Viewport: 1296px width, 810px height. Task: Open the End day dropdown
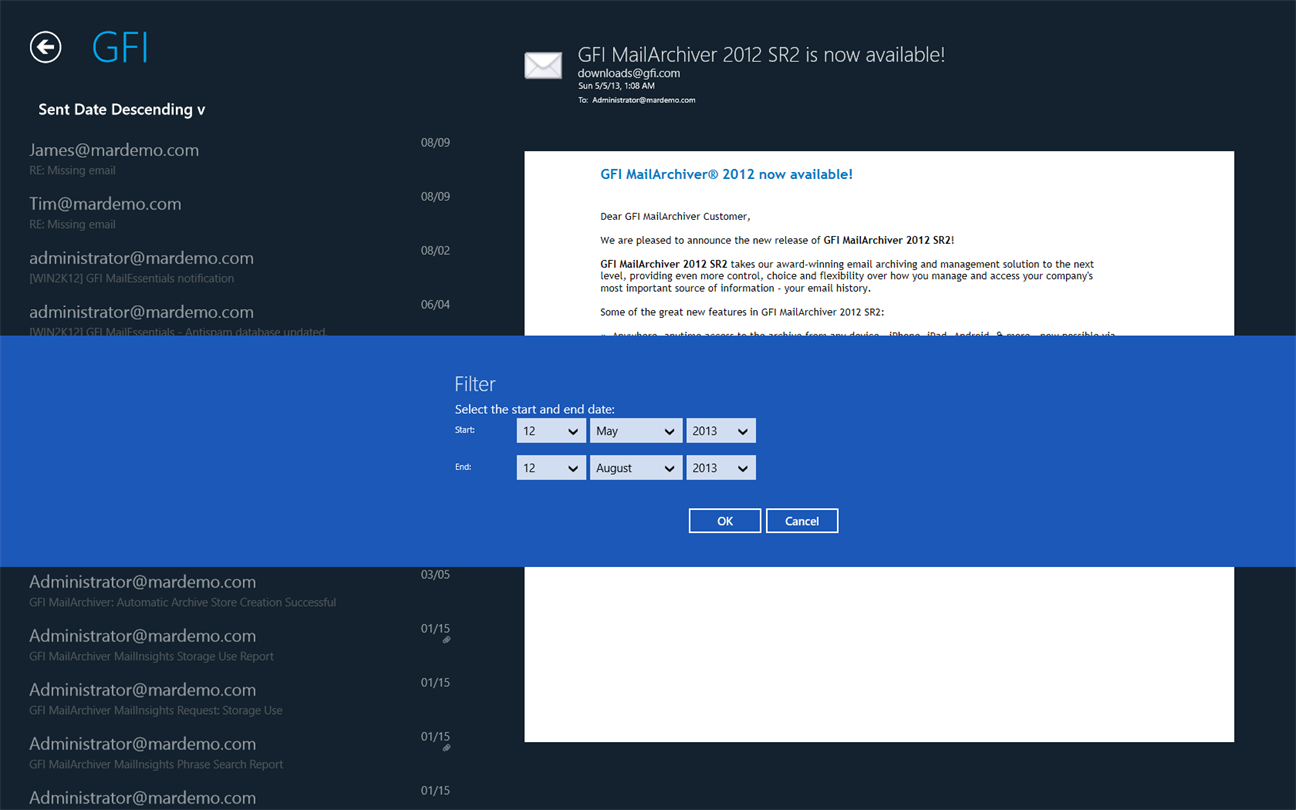[551, 468]
